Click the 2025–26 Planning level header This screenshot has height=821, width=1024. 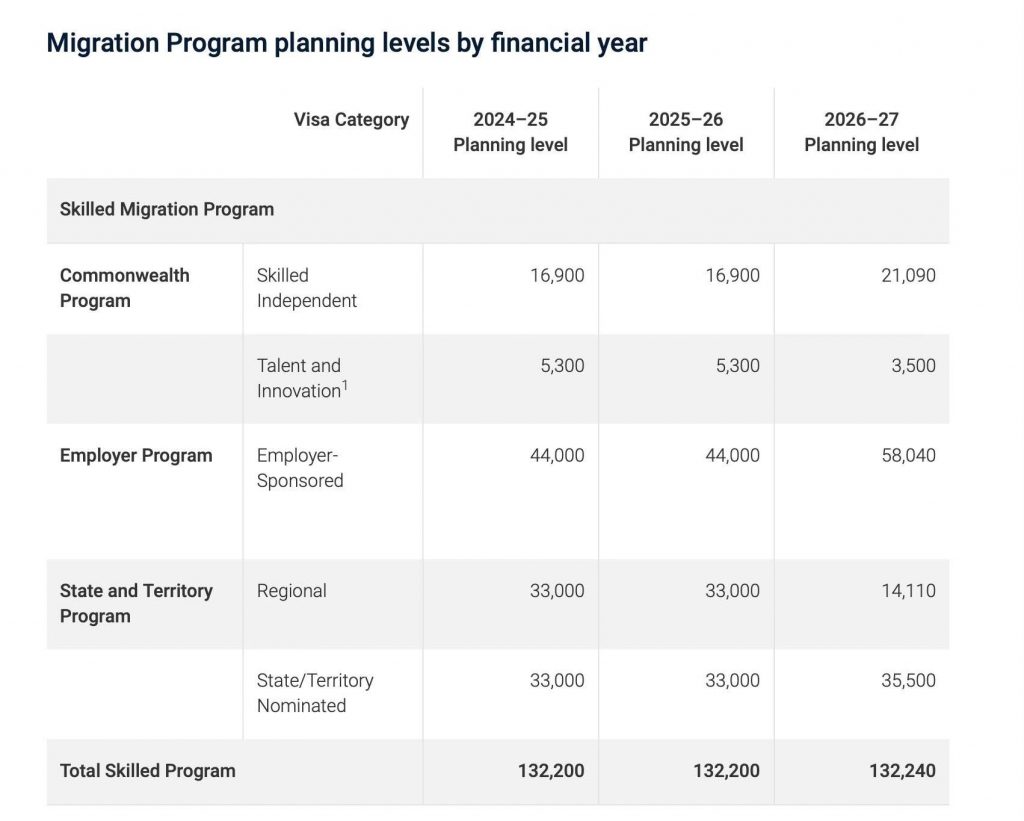click(686, 132)
